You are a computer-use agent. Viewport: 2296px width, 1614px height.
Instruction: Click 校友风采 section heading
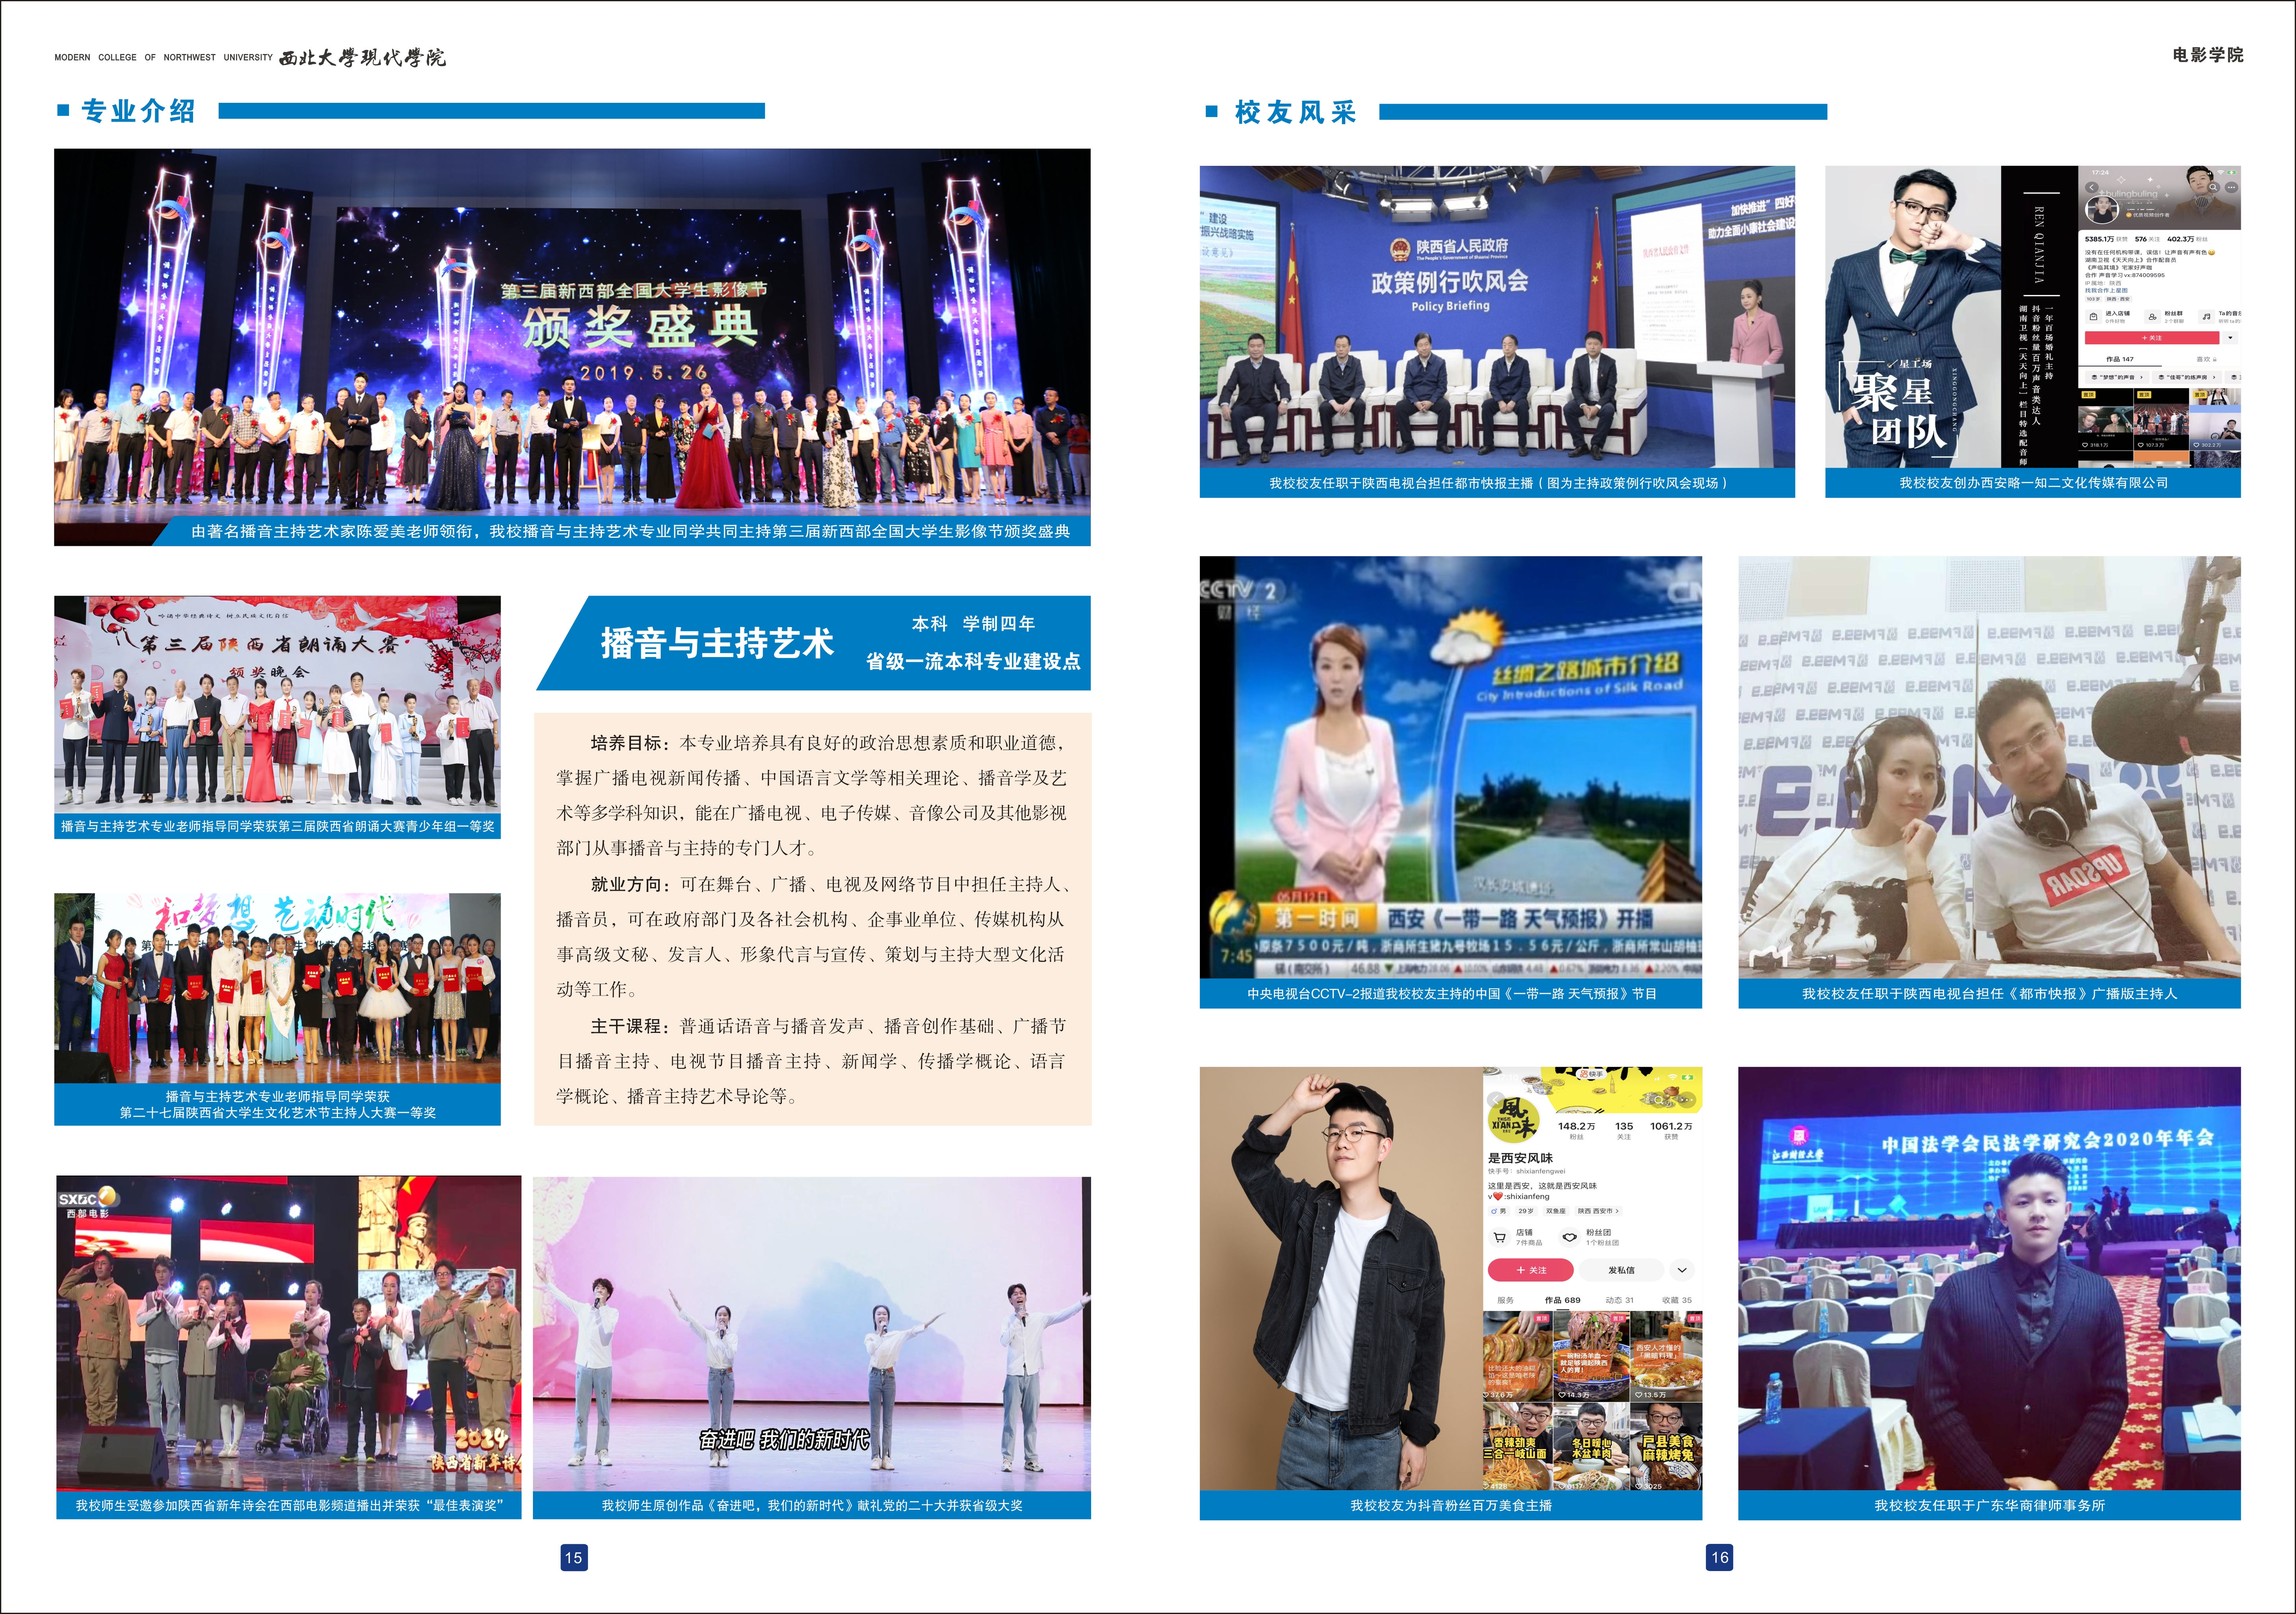coord(1295,112)
